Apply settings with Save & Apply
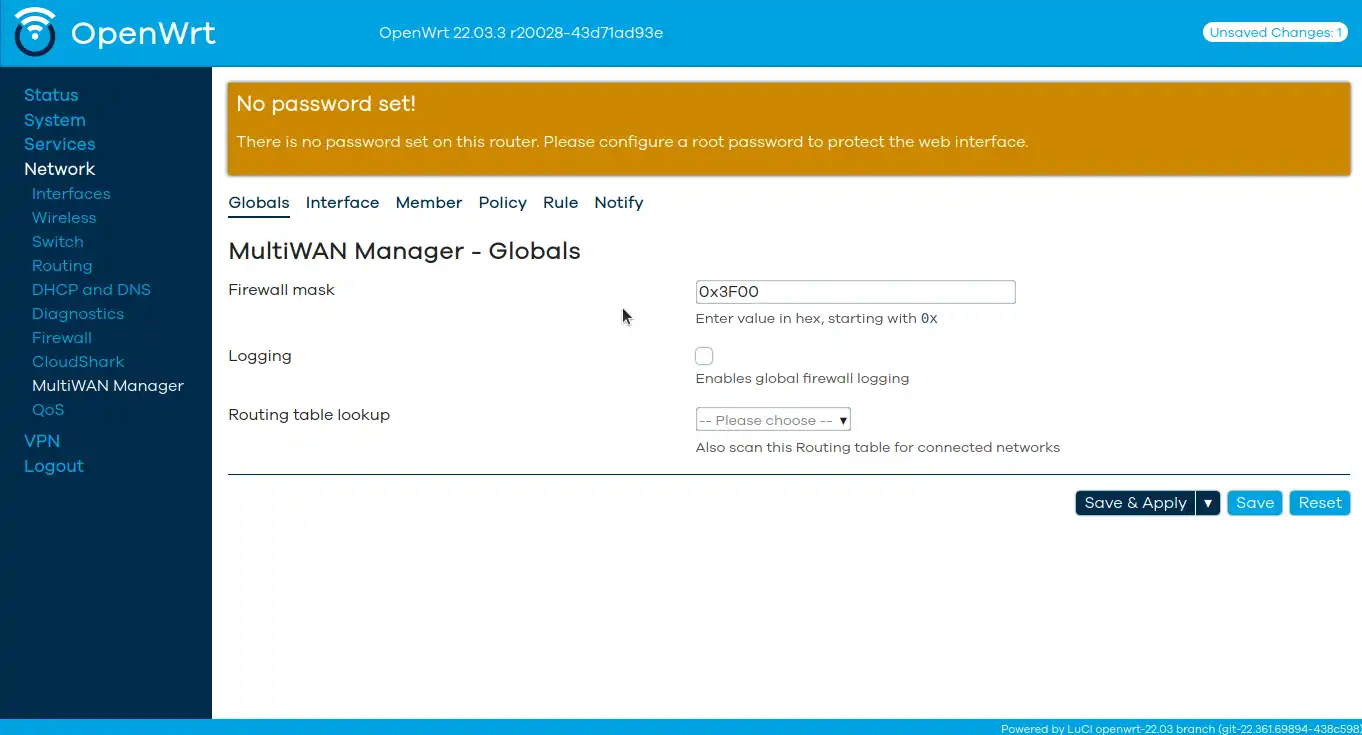Screen dimensions: 1362x735 (x=1135, y=503)
